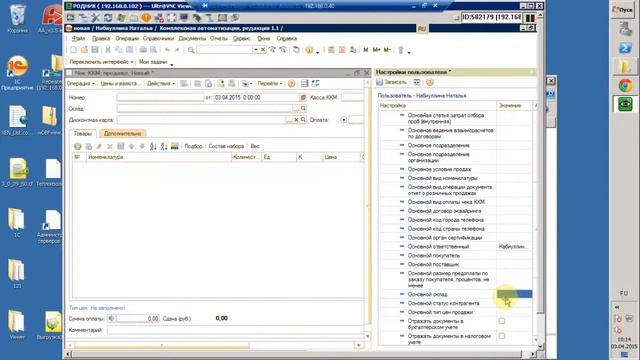Click the barcode scan icon in goods toolbar
Screen dimensions: 640x360
tap(175, 146)
